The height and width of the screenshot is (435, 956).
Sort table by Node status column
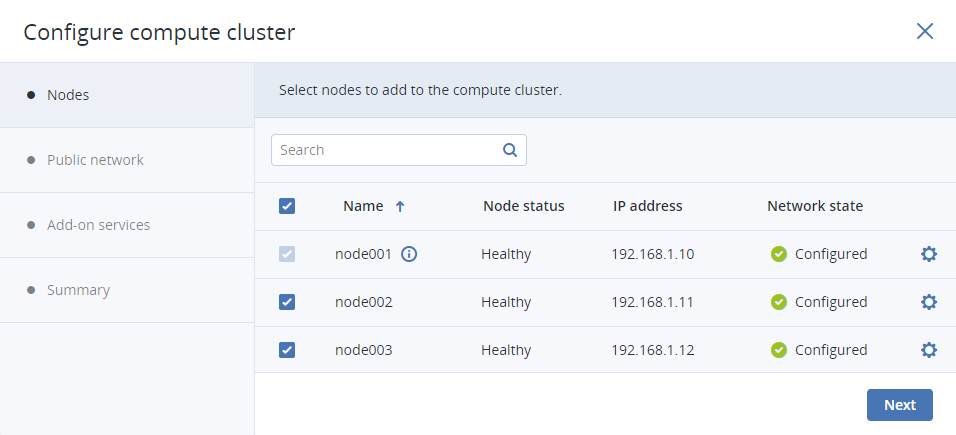(523, 206)
